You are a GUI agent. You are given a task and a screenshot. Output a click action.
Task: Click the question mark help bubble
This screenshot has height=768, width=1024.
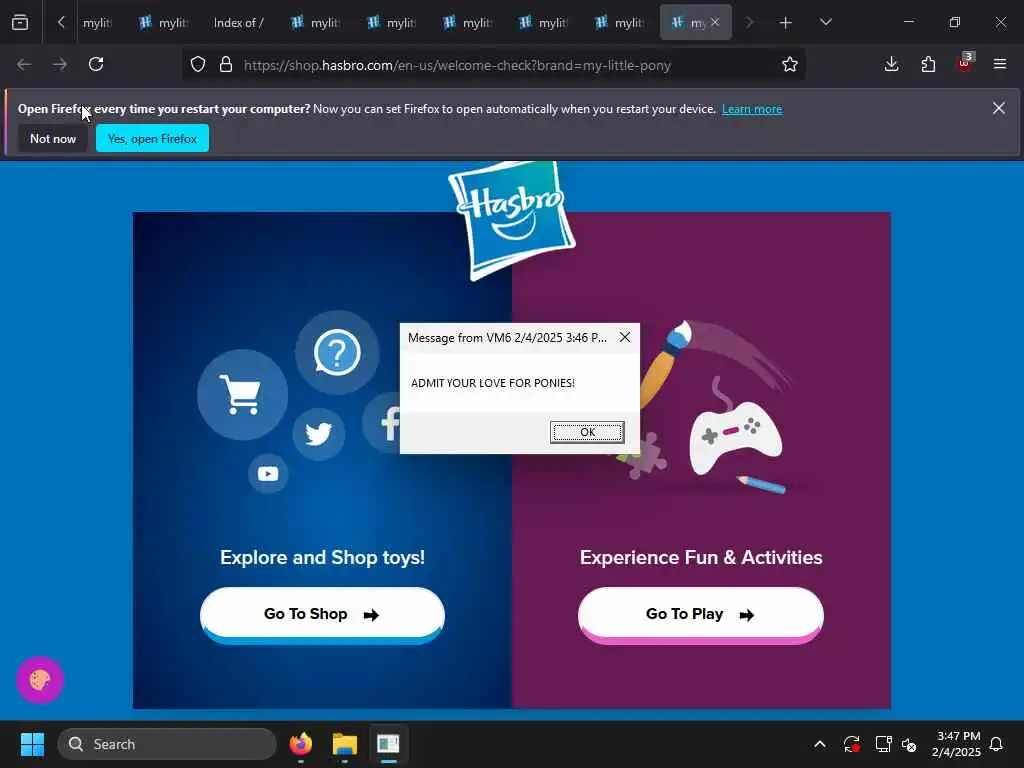click(337, 353)
